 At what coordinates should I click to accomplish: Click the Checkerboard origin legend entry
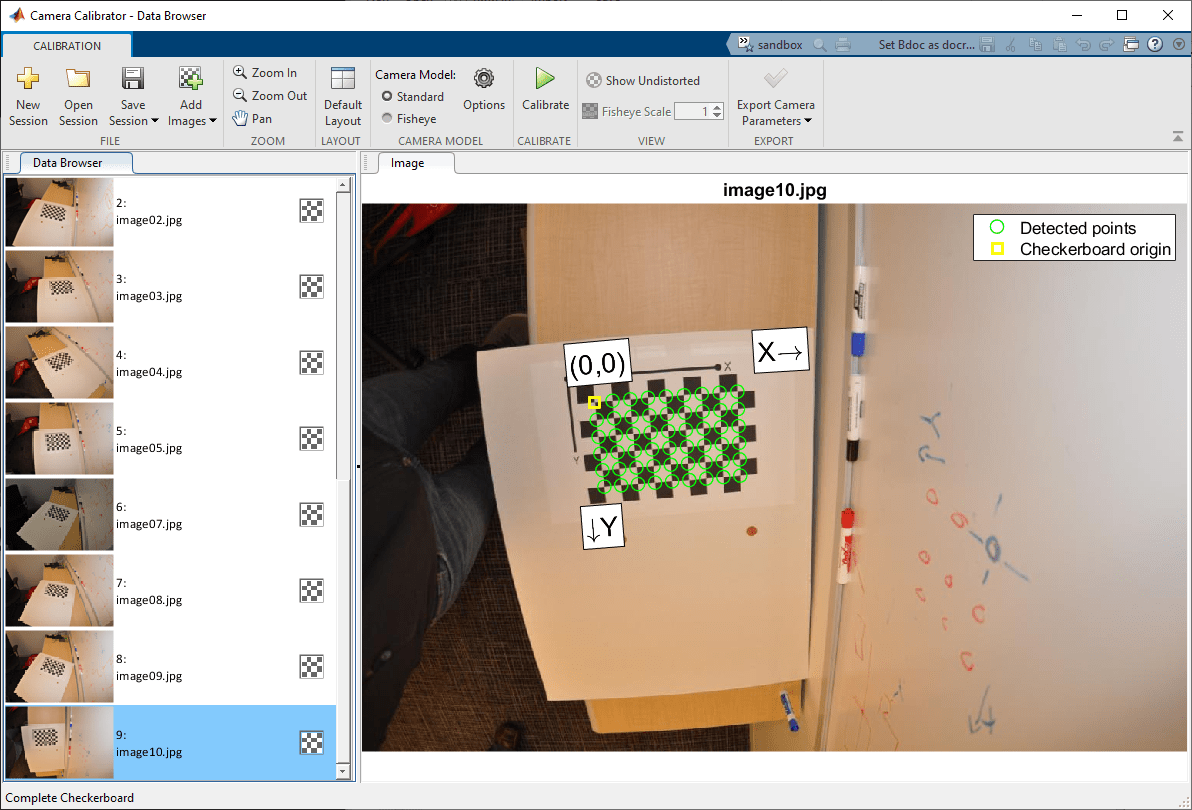point(1080,249)
